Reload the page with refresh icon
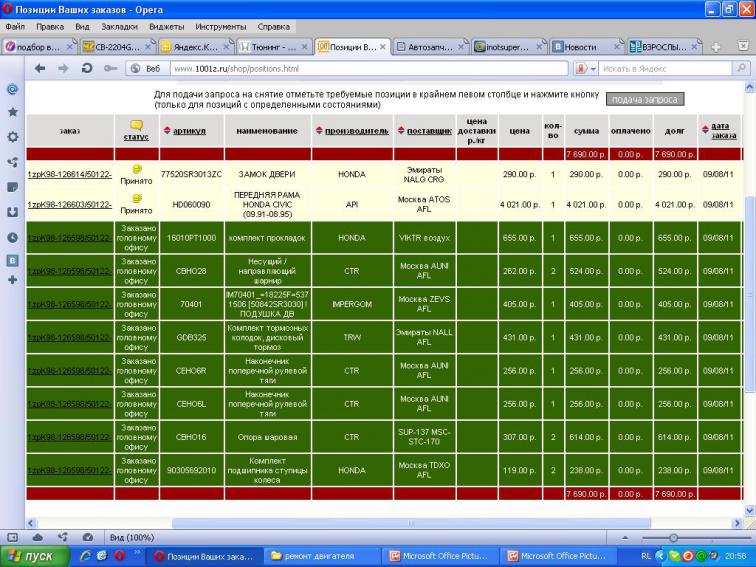756x567 pixels. coord(87,68)
